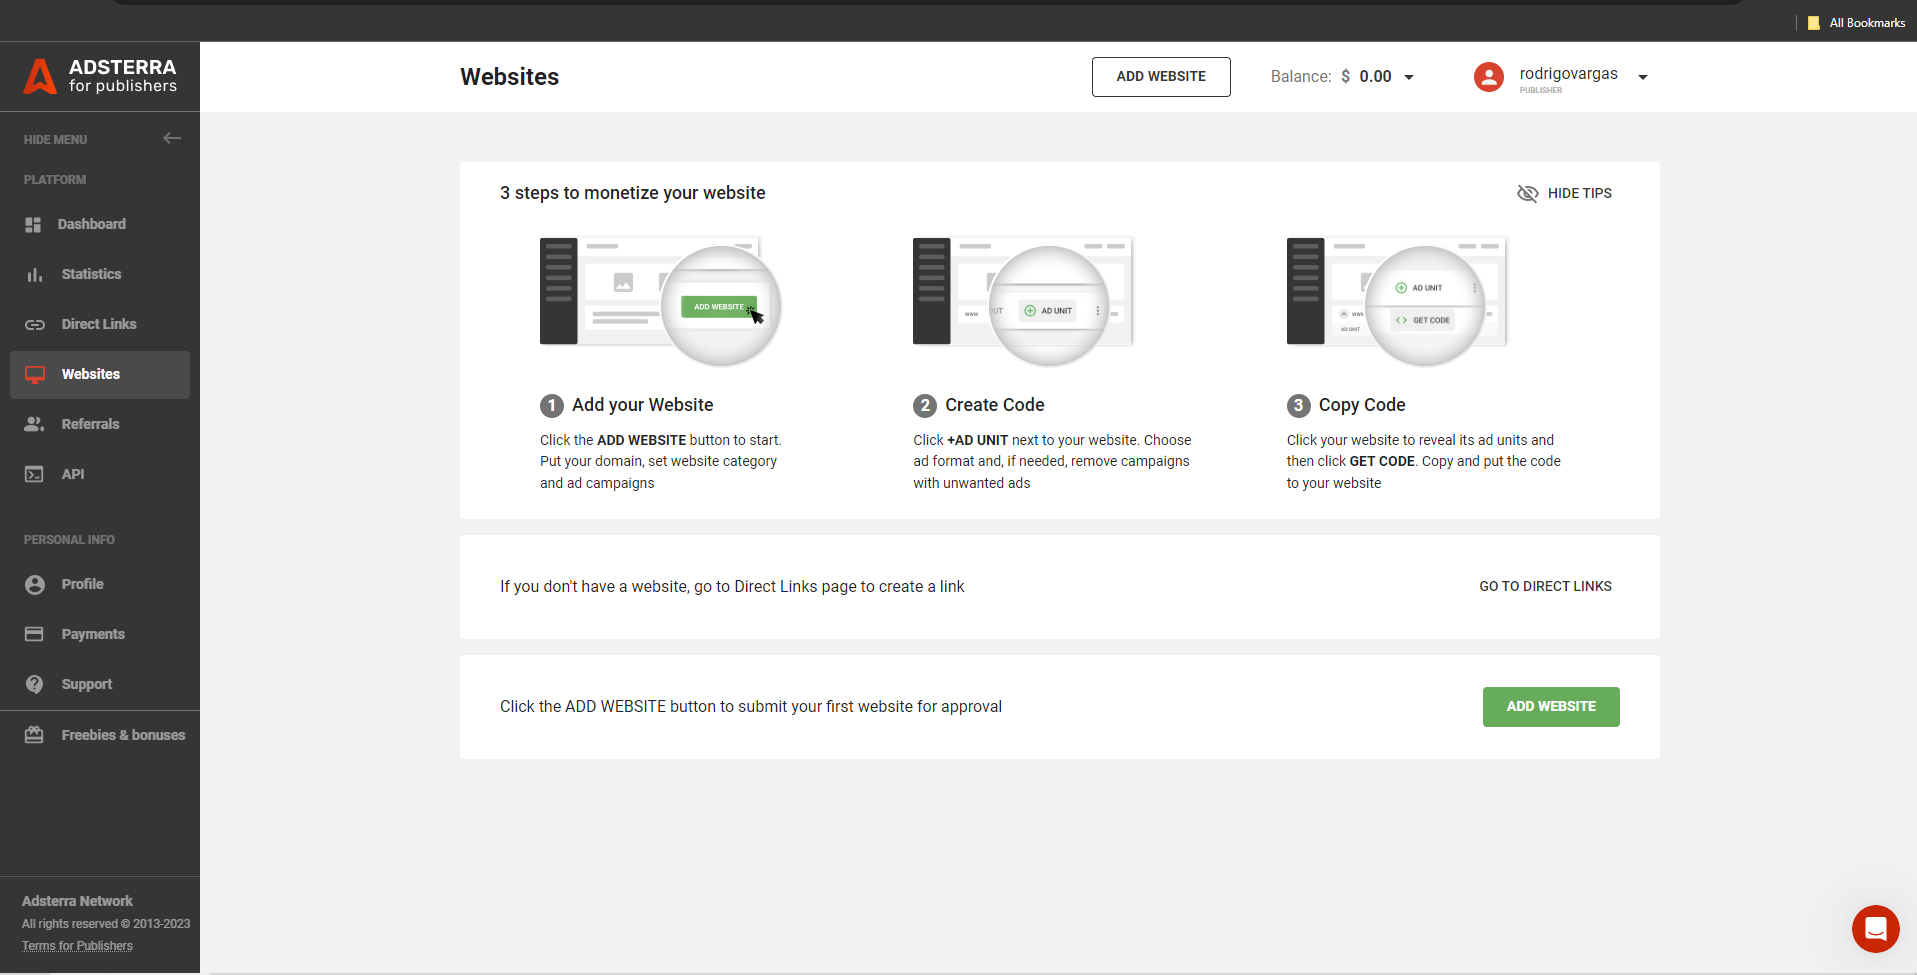Image resolution: width=1917 pixels, height=975 pixels.
Task: Open the Dashboard menu item
Action: [100, 225]
